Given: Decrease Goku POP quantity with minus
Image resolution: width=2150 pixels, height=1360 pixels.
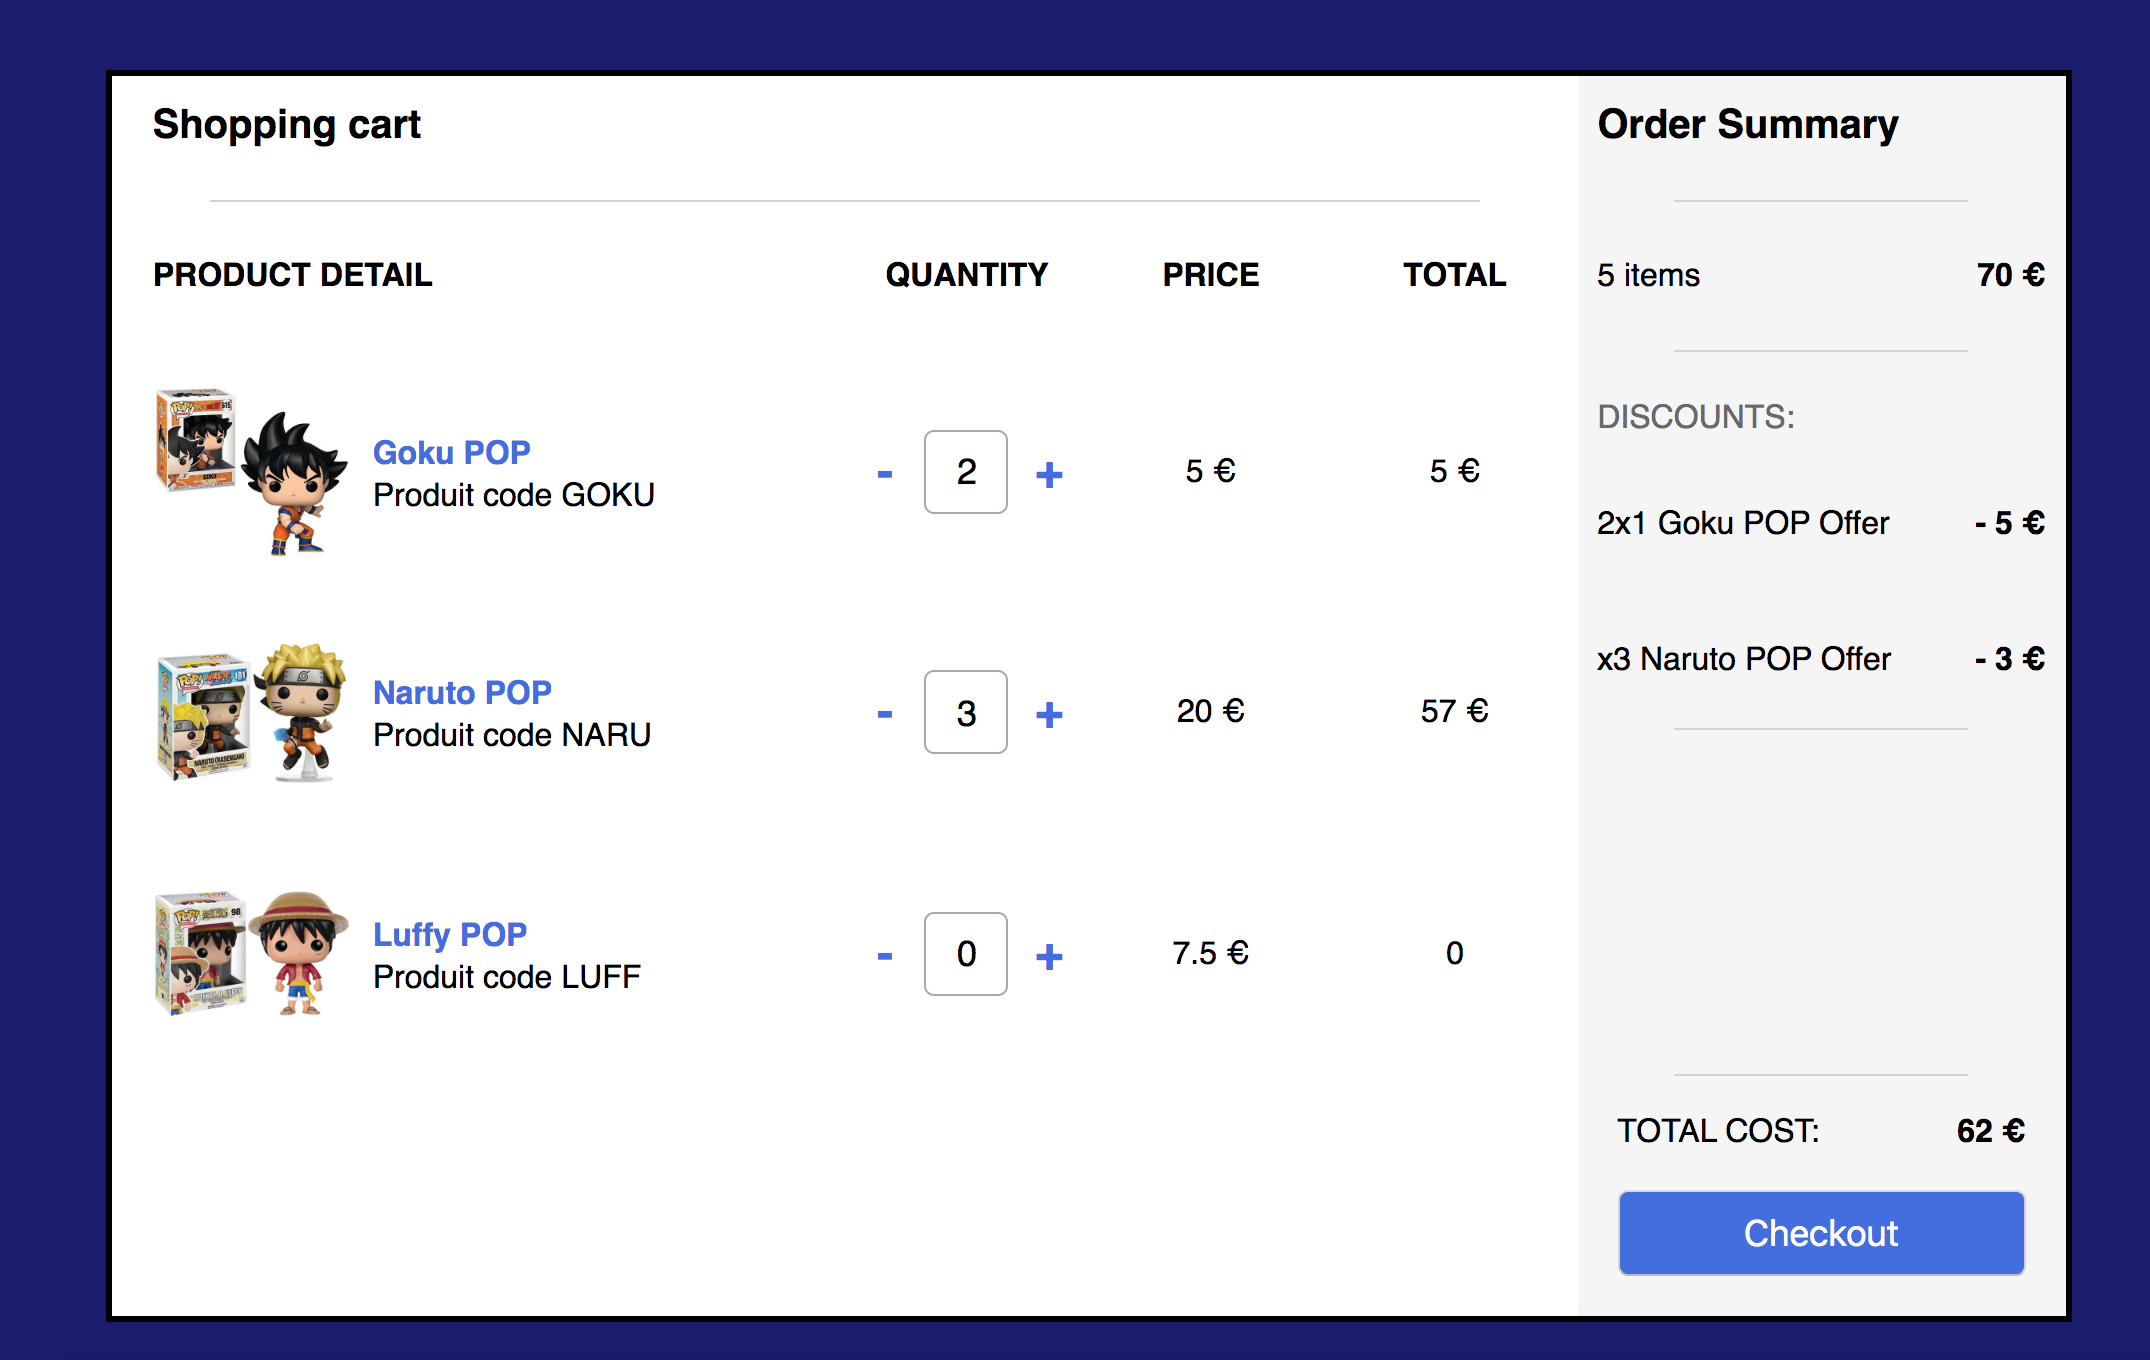Looking at the screenshot, I should [884, 474].
